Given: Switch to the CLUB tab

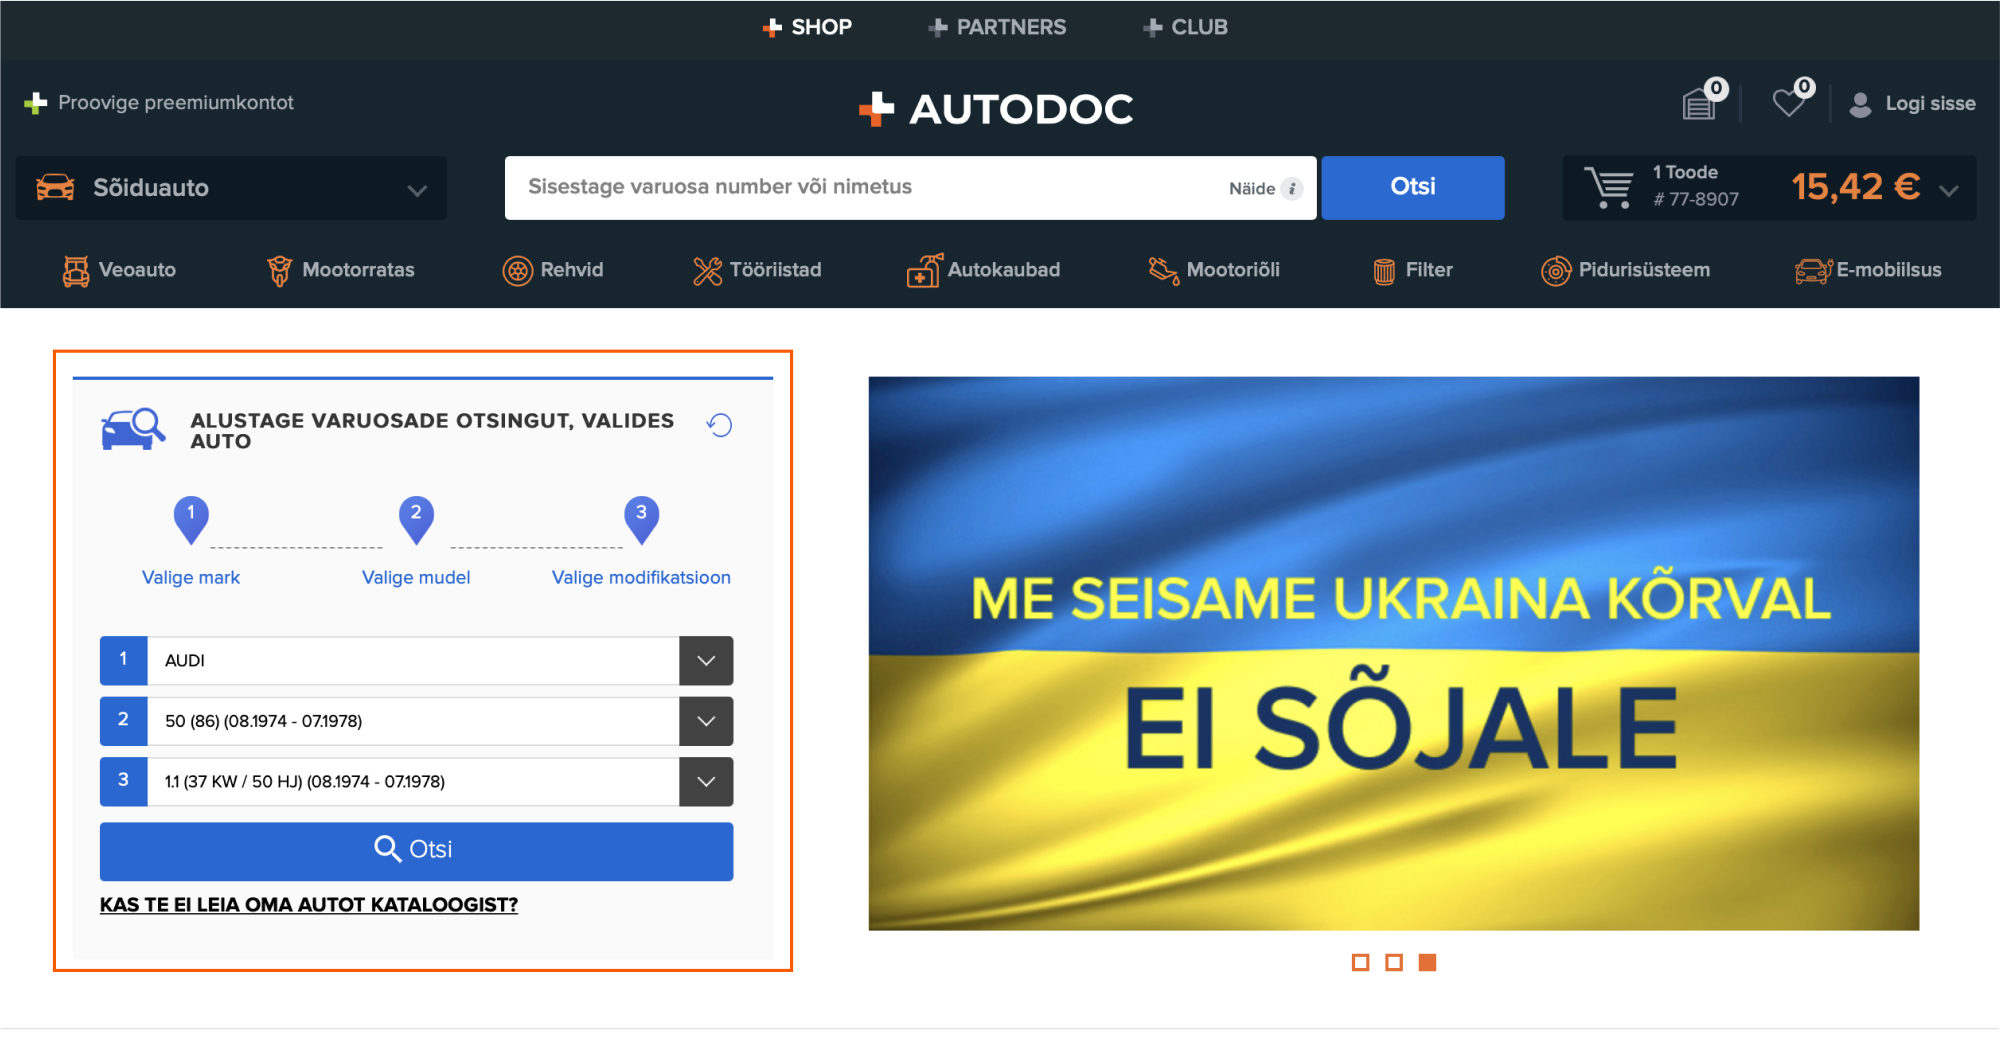Looking at the screenshot, I should click(1185, 27).
